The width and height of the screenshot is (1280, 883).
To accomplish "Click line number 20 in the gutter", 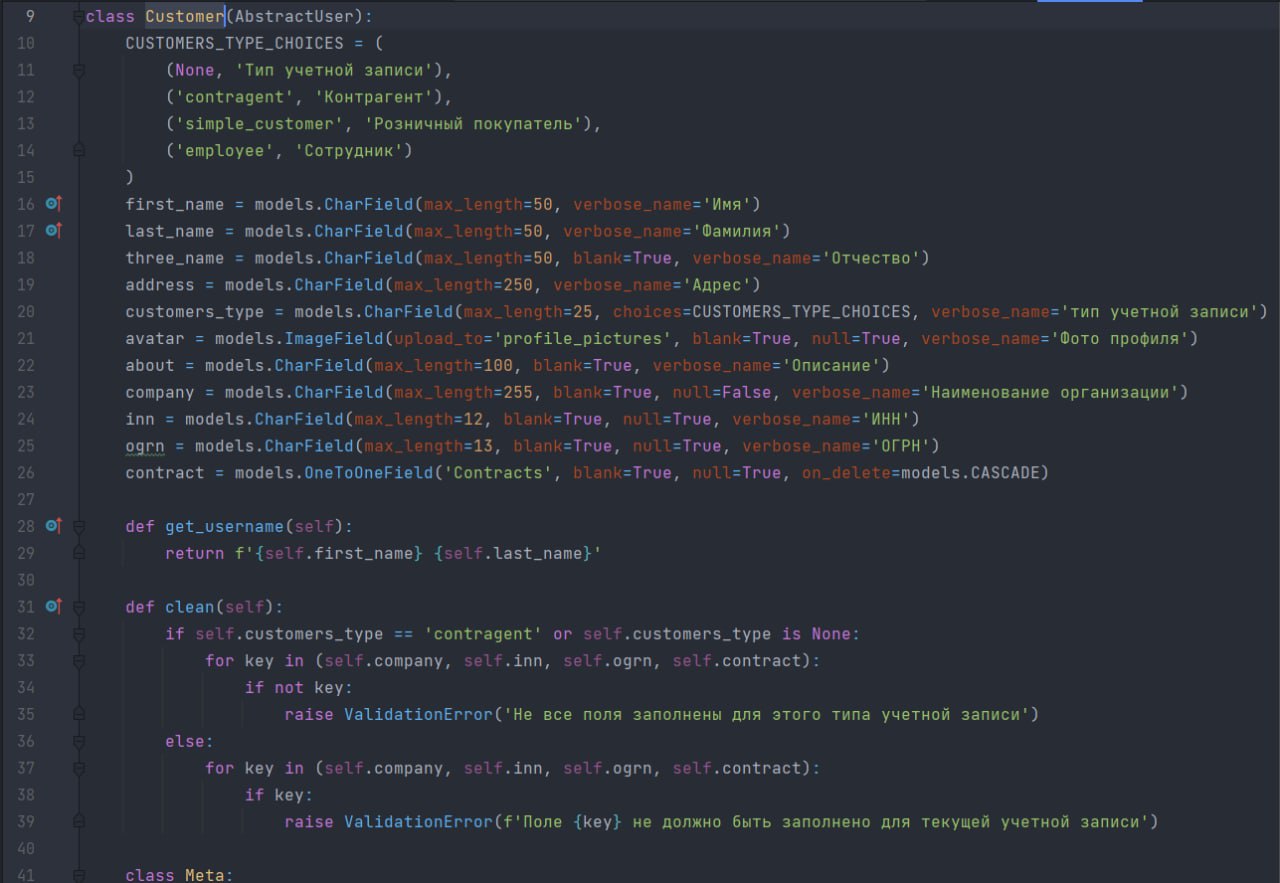I will 26,311.
